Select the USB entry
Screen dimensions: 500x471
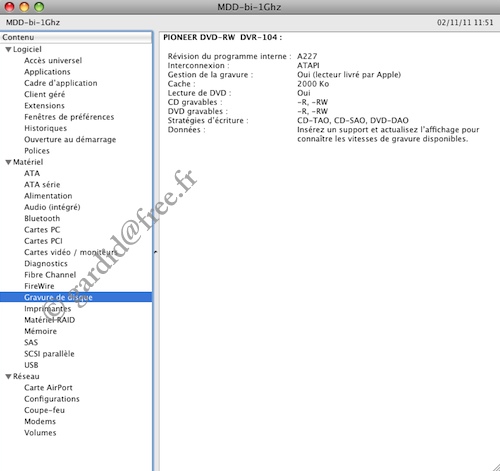[x=31, y=365]
